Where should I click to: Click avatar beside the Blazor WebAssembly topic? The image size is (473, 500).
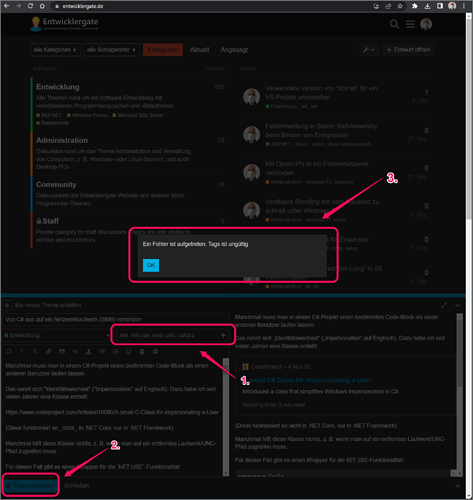[x=251, y=134]
